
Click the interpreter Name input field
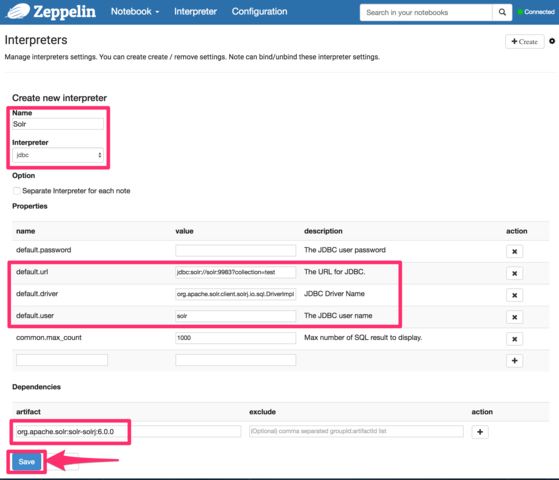[58, 124]
